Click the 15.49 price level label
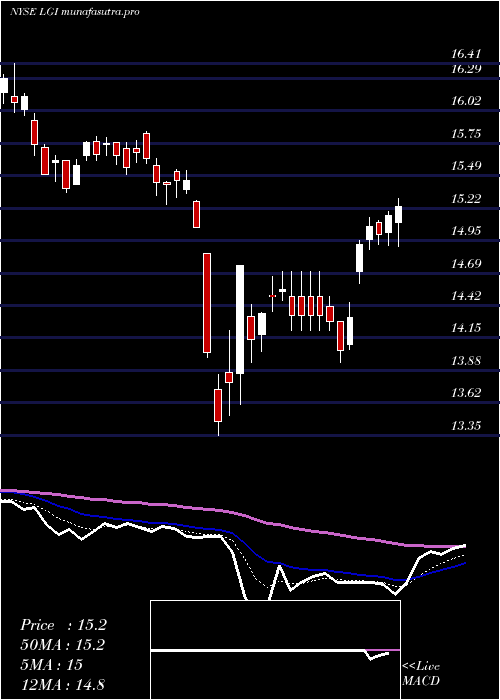The width and height of the screenshot is (500, 700). [466, 166]
